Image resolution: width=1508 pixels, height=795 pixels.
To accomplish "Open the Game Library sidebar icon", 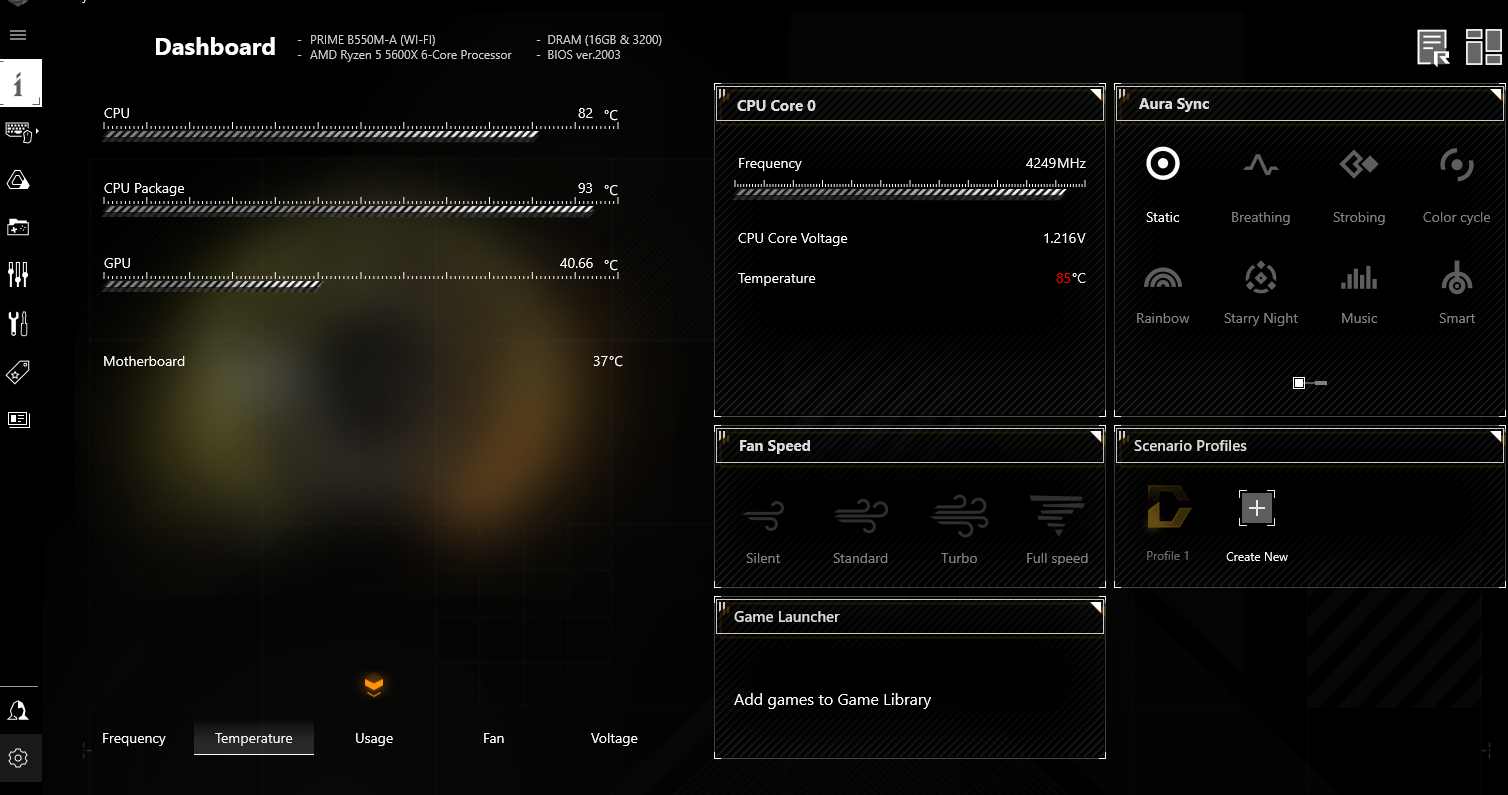I will click(x=18, y=227).
